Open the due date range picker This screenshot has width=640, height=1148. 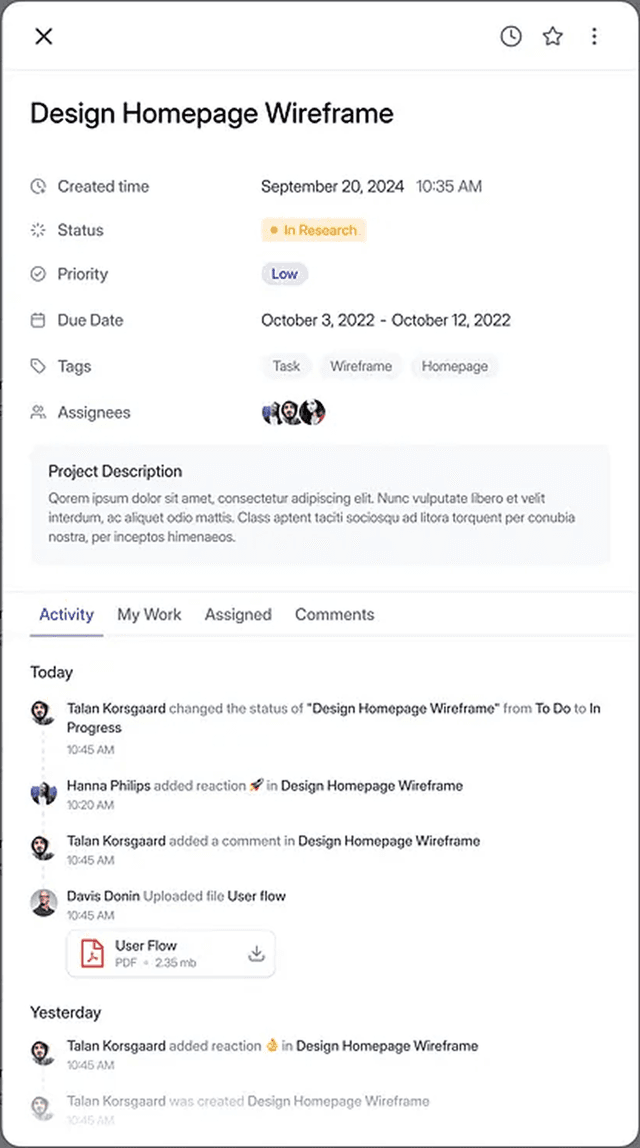[385, 321]
